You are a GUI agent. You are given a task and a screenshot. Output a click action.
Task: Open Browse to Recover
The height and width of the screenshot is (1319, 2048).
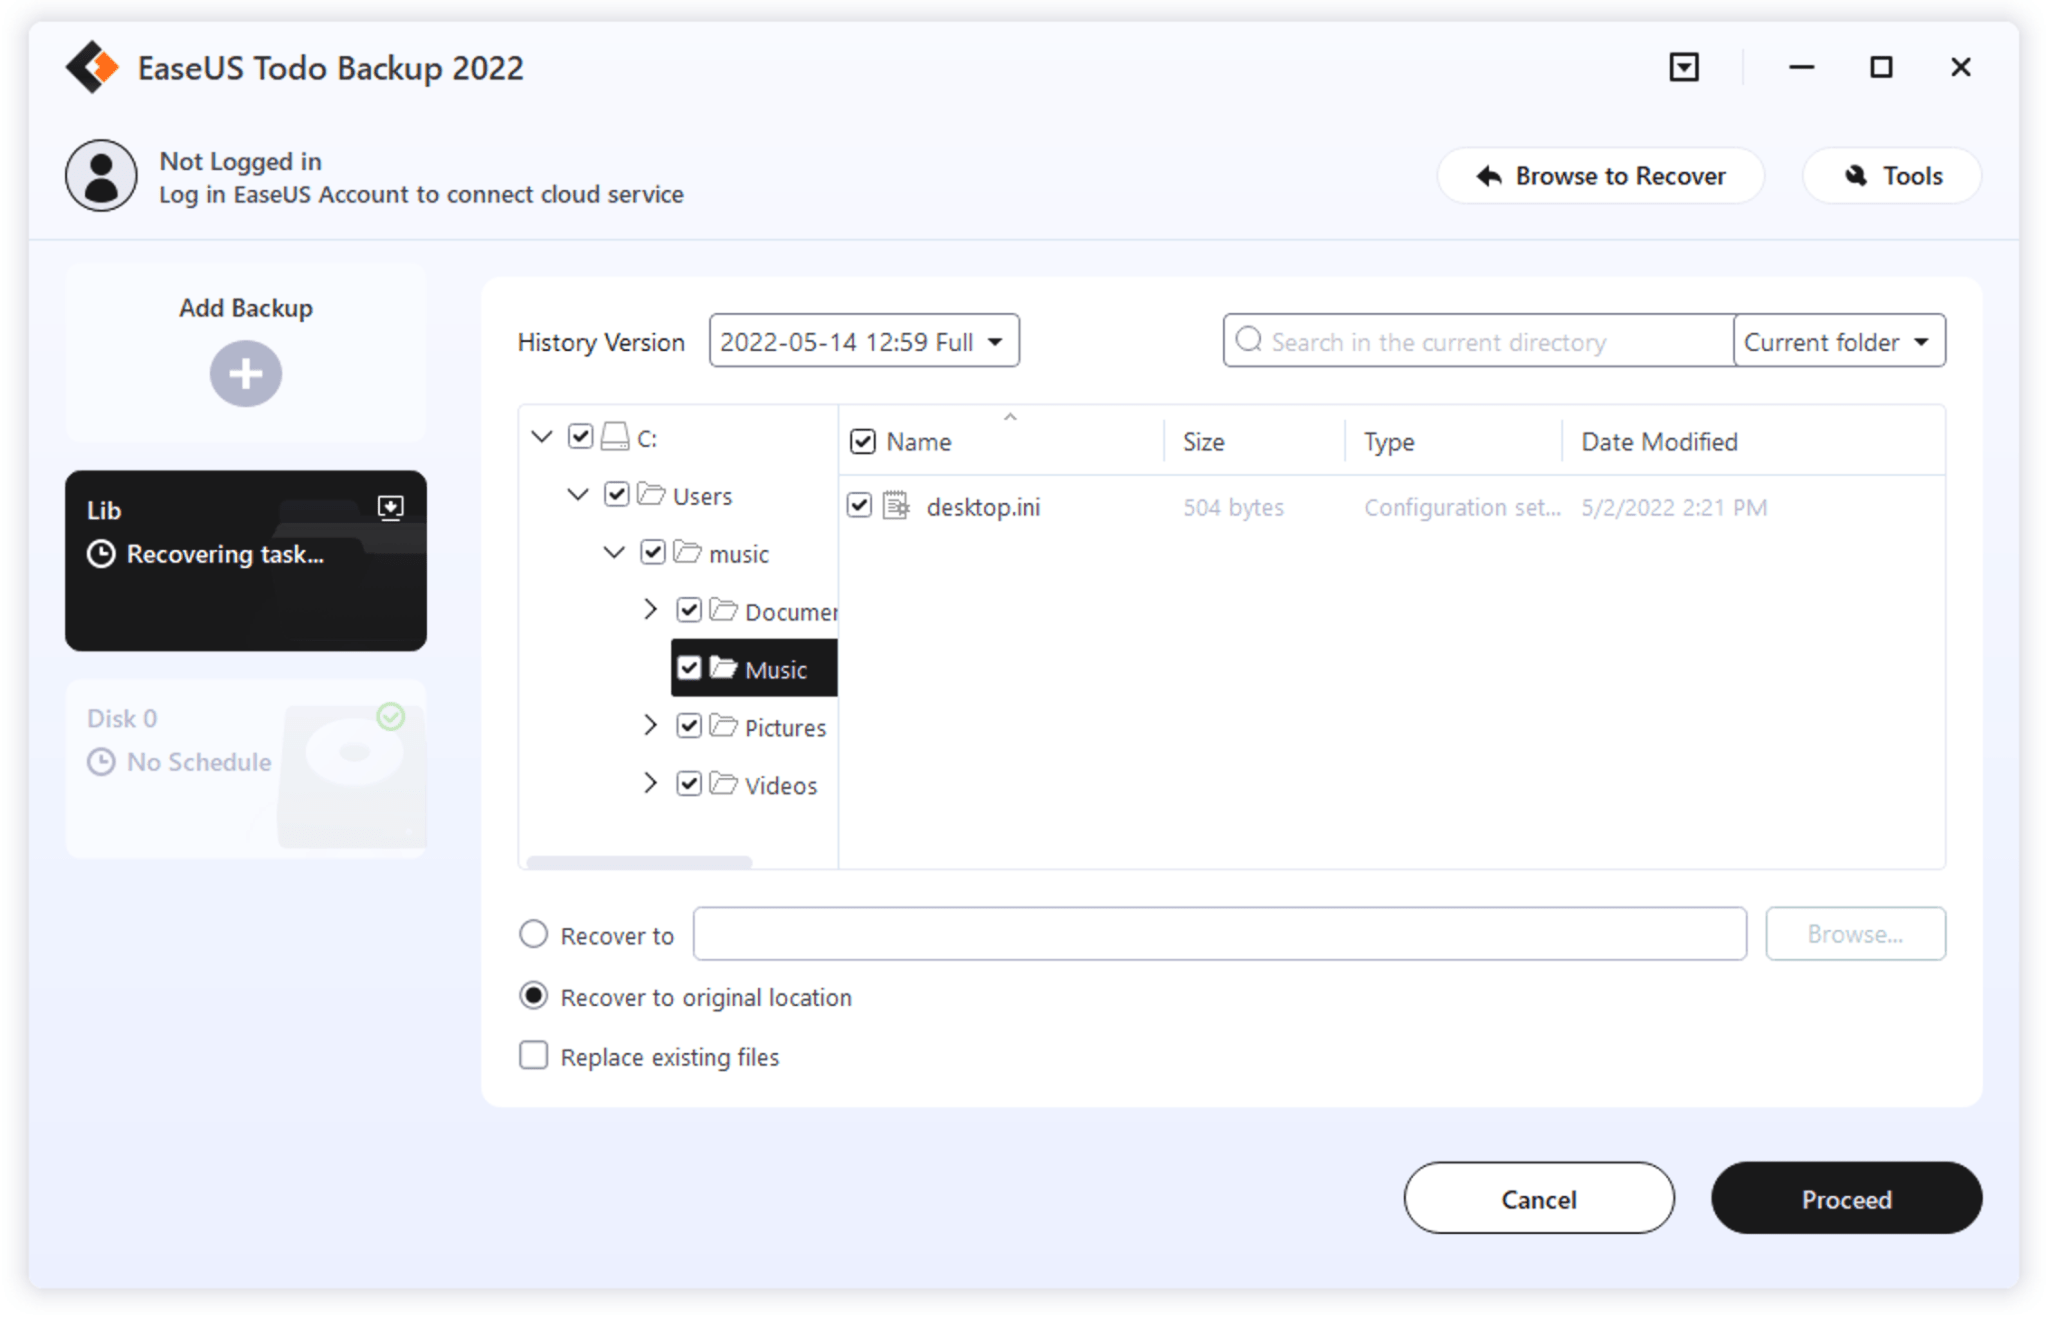coord(1600,176)
